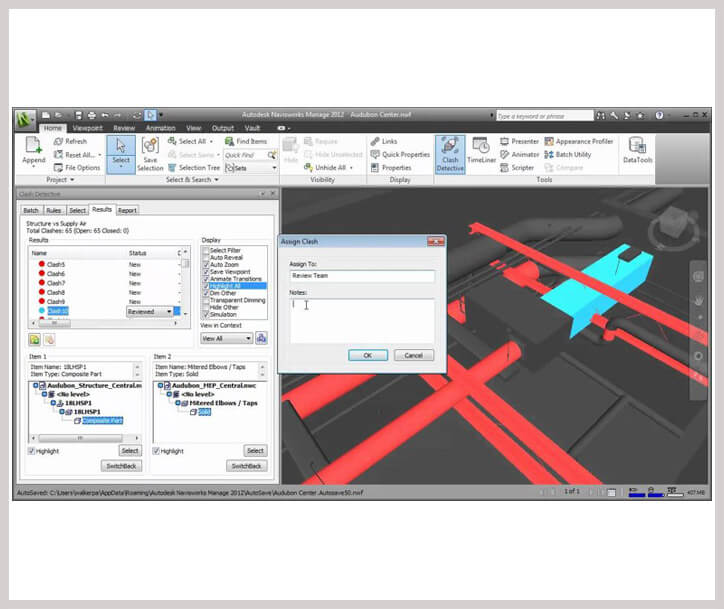This screenshot has width=724, height=609.
Task: Click the Item 1 Select button
Action: tap(130, 451)
